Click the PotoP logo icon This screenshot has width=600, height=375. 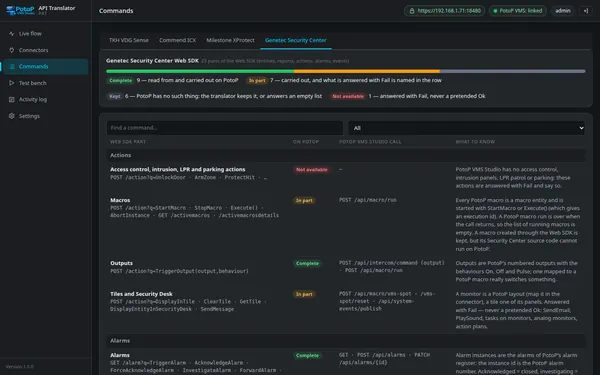[x=20, y=10]
